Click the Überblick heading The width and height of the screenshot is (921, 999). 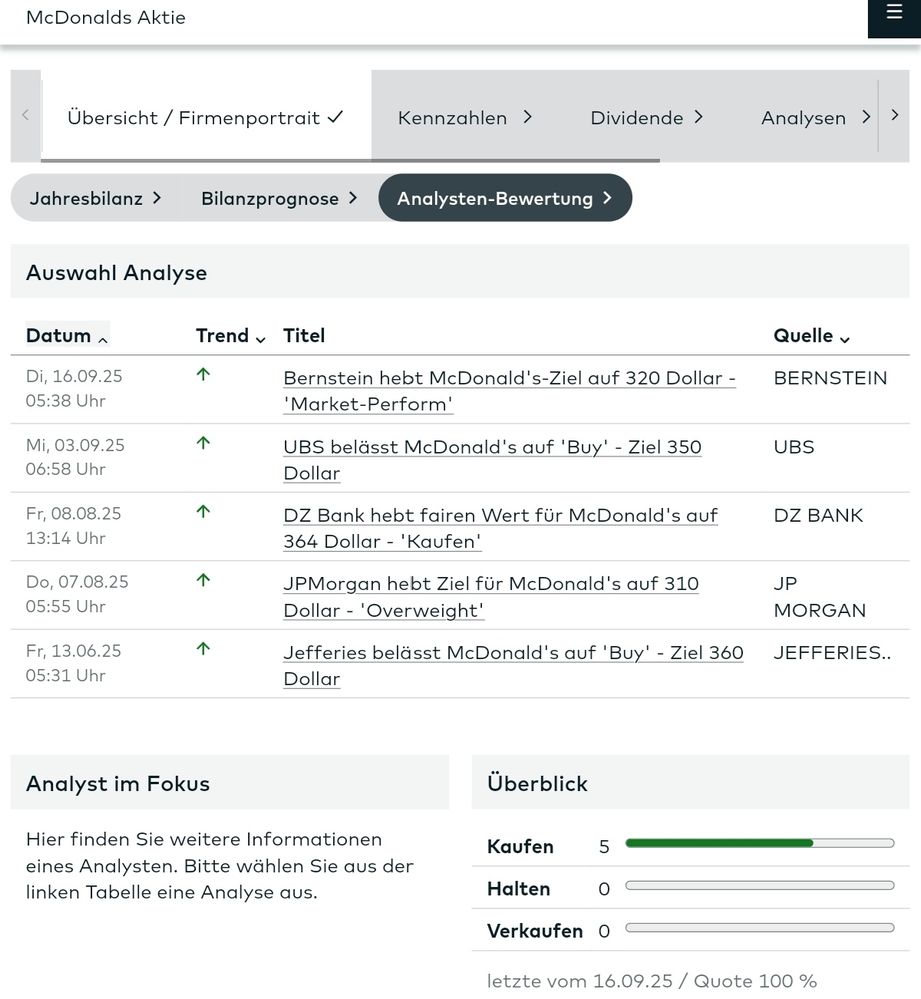coord(537,783)
